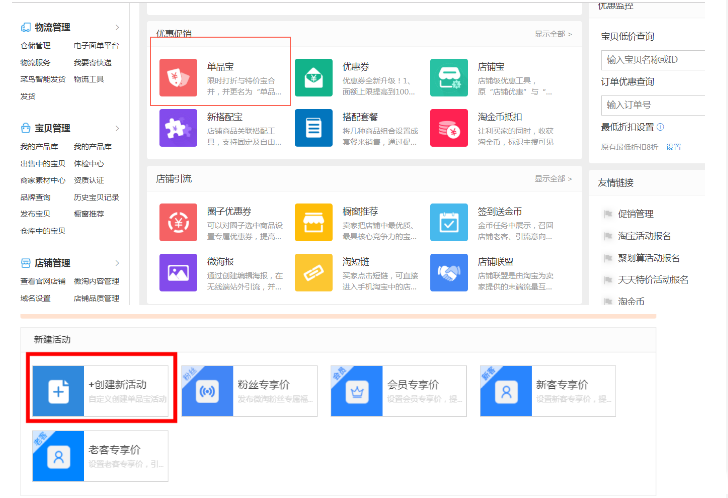Open 物流服务 in sidebar

pyautogui.click(x=35, y=62)
